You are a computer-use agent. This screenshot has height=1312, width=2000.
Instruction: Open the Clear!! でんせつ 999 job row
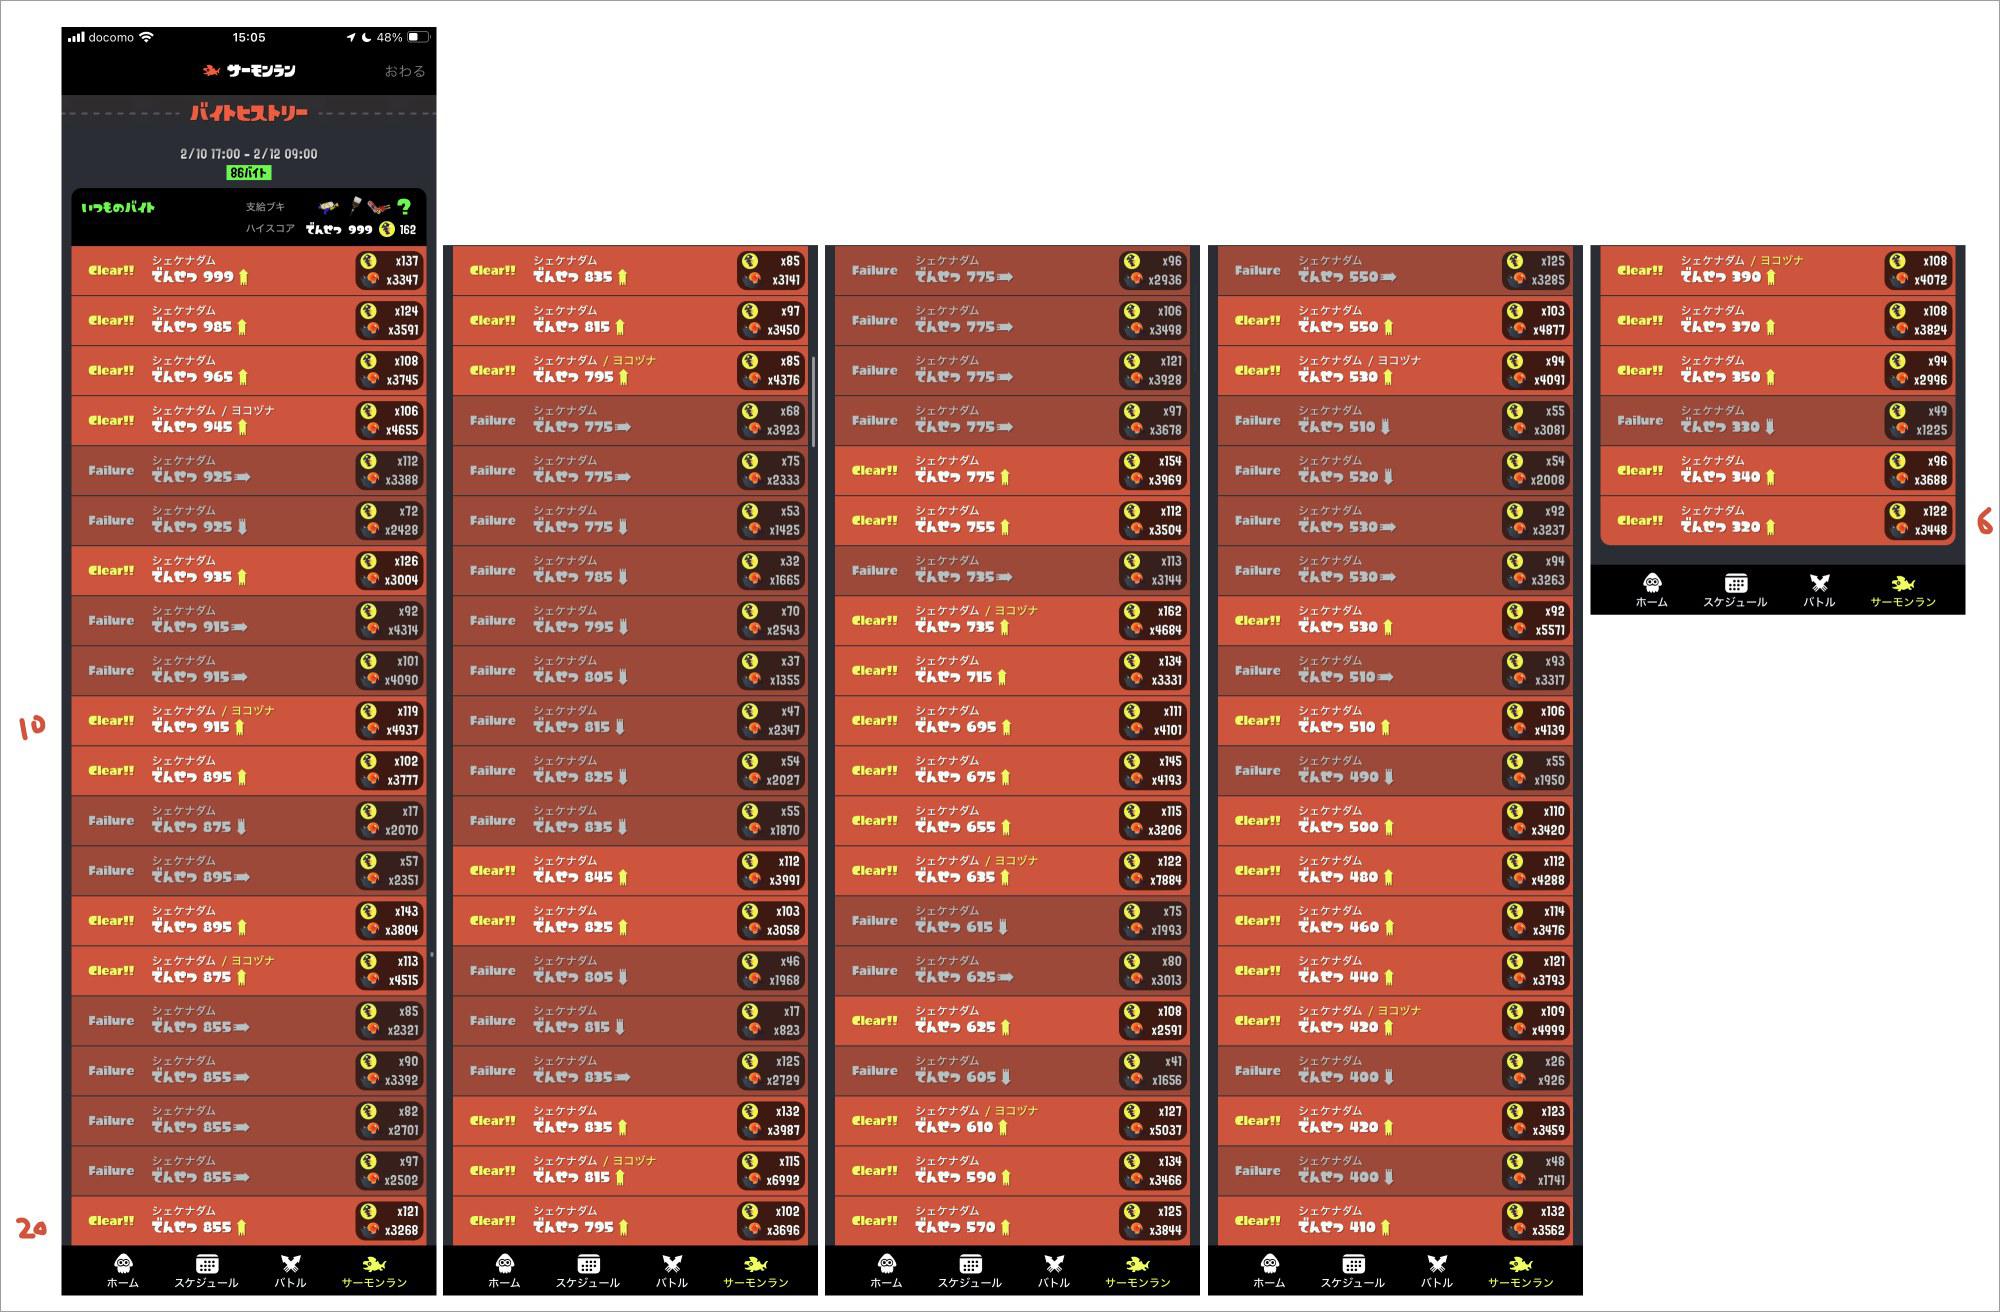(249, 270)
